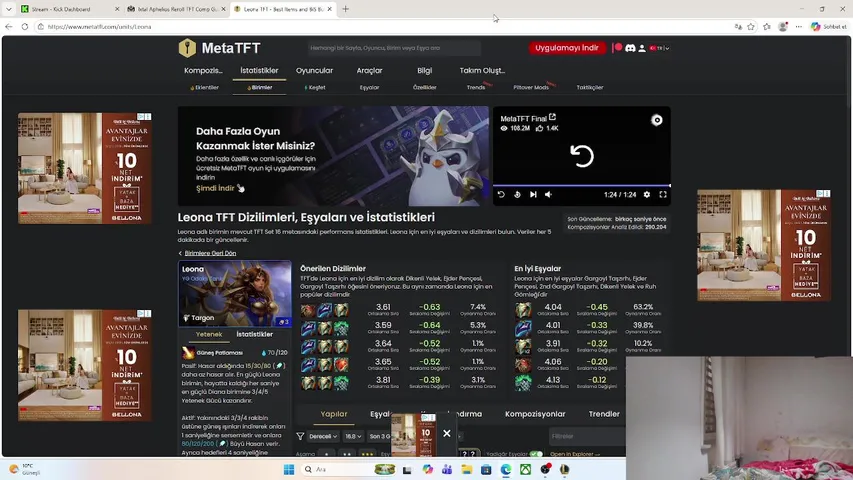Open the Takım Oluştur nav menu
Viewport: 853px width, 480px height.
pos(482,70)
